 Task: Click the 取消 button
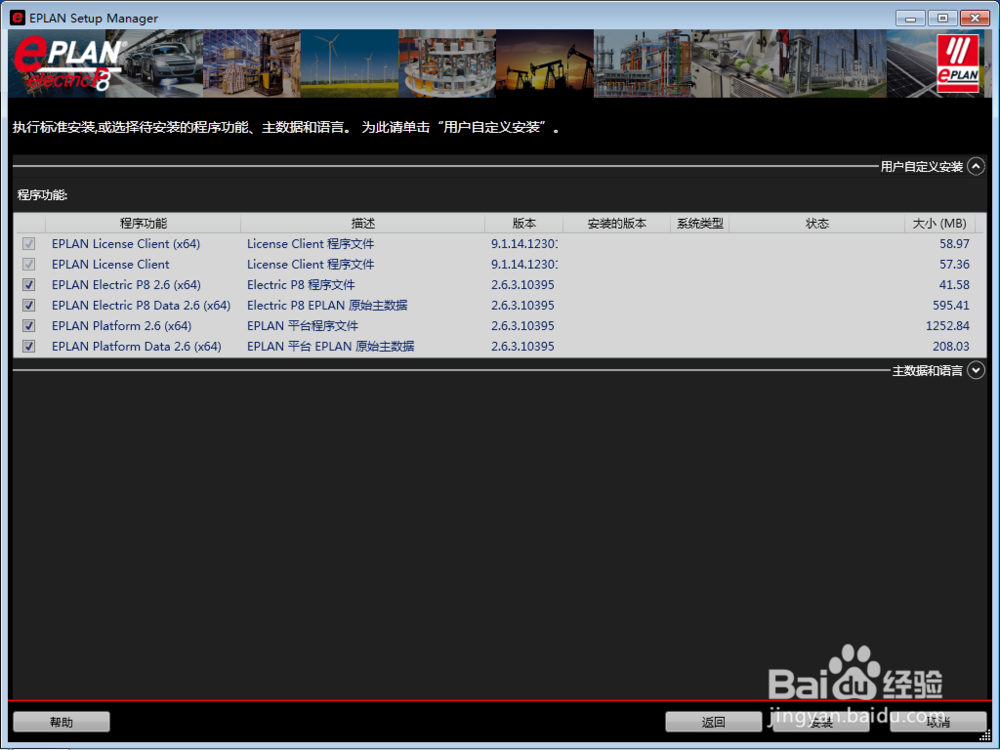938,722
